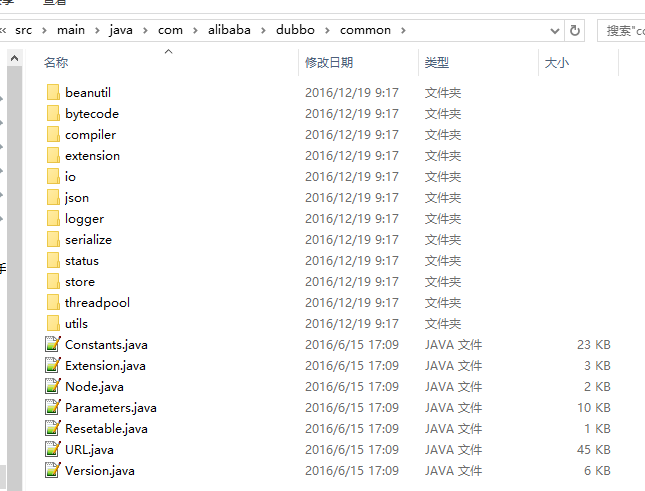This screenshot has width=645, height=491.
Task: Expand the chevron after main in path
Action: pos(97,30)
